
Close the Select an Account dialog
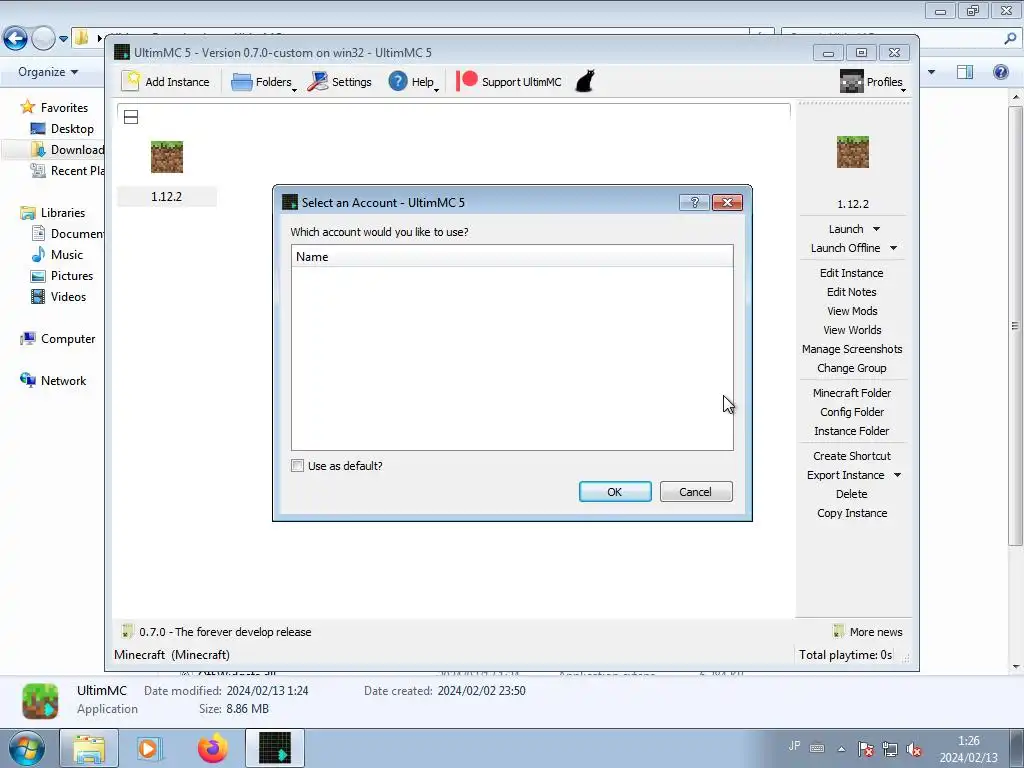click(727, 202)
